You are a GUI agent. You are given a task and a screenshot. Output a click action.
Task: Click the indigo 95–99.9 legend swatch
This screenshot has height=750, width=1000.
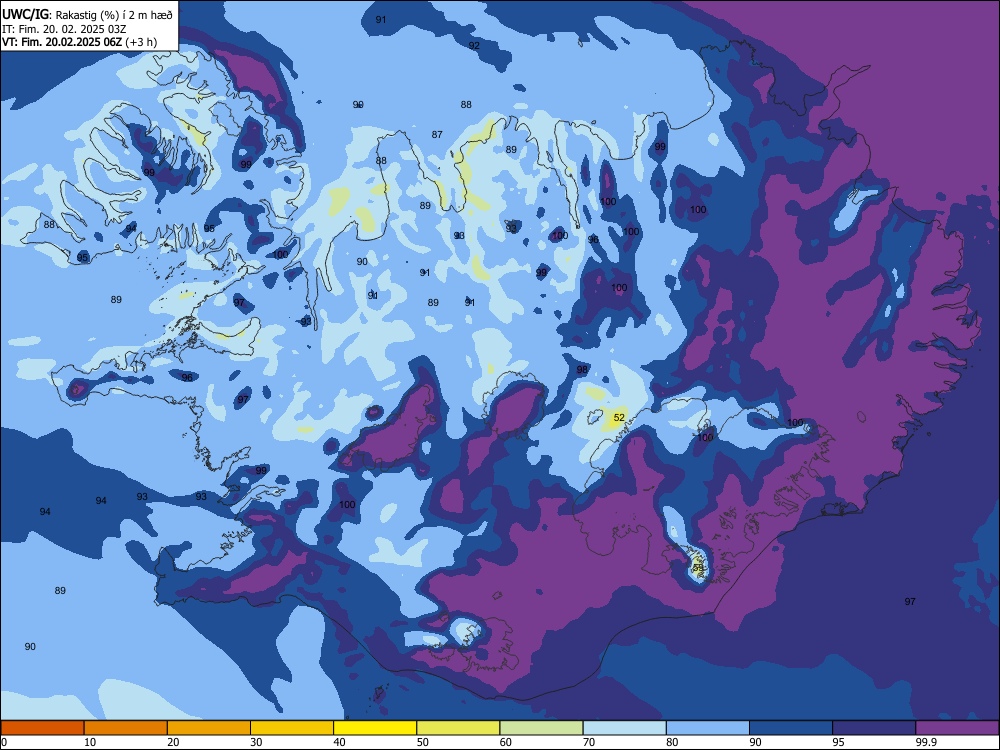[x=874, y=728]
